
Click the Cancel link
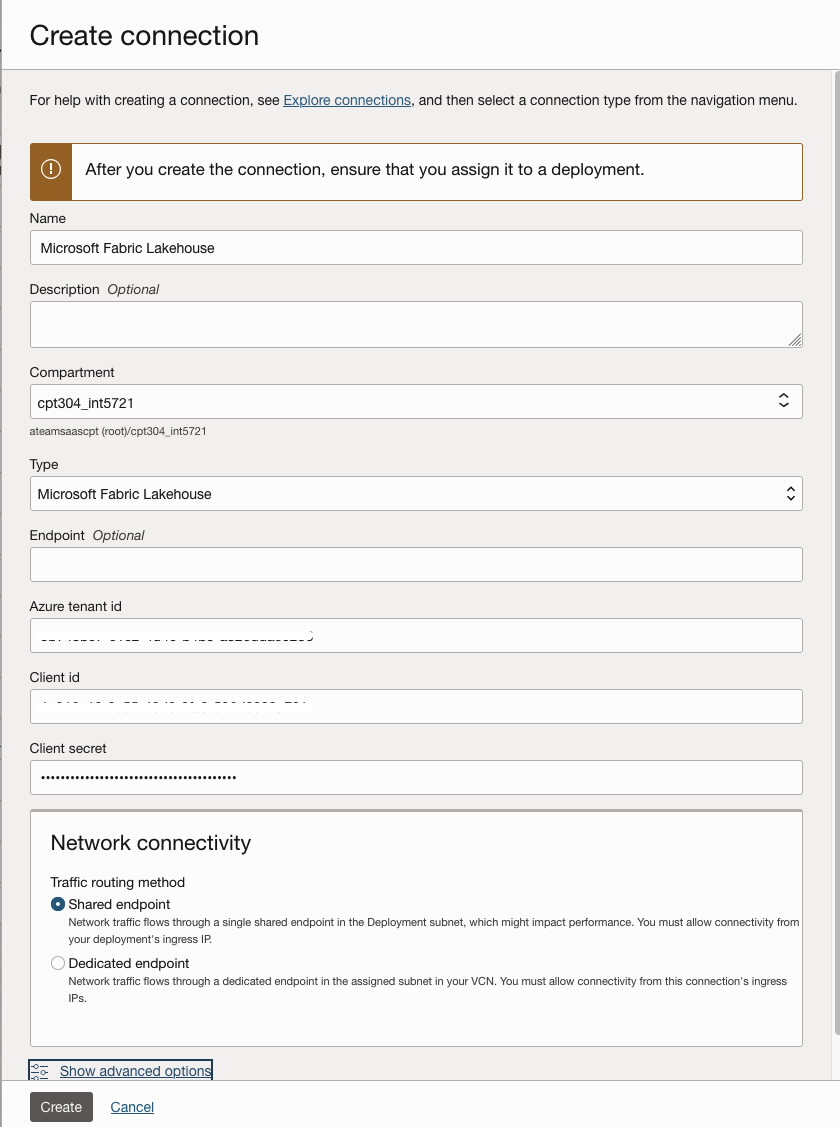(x=131, y=1107)
